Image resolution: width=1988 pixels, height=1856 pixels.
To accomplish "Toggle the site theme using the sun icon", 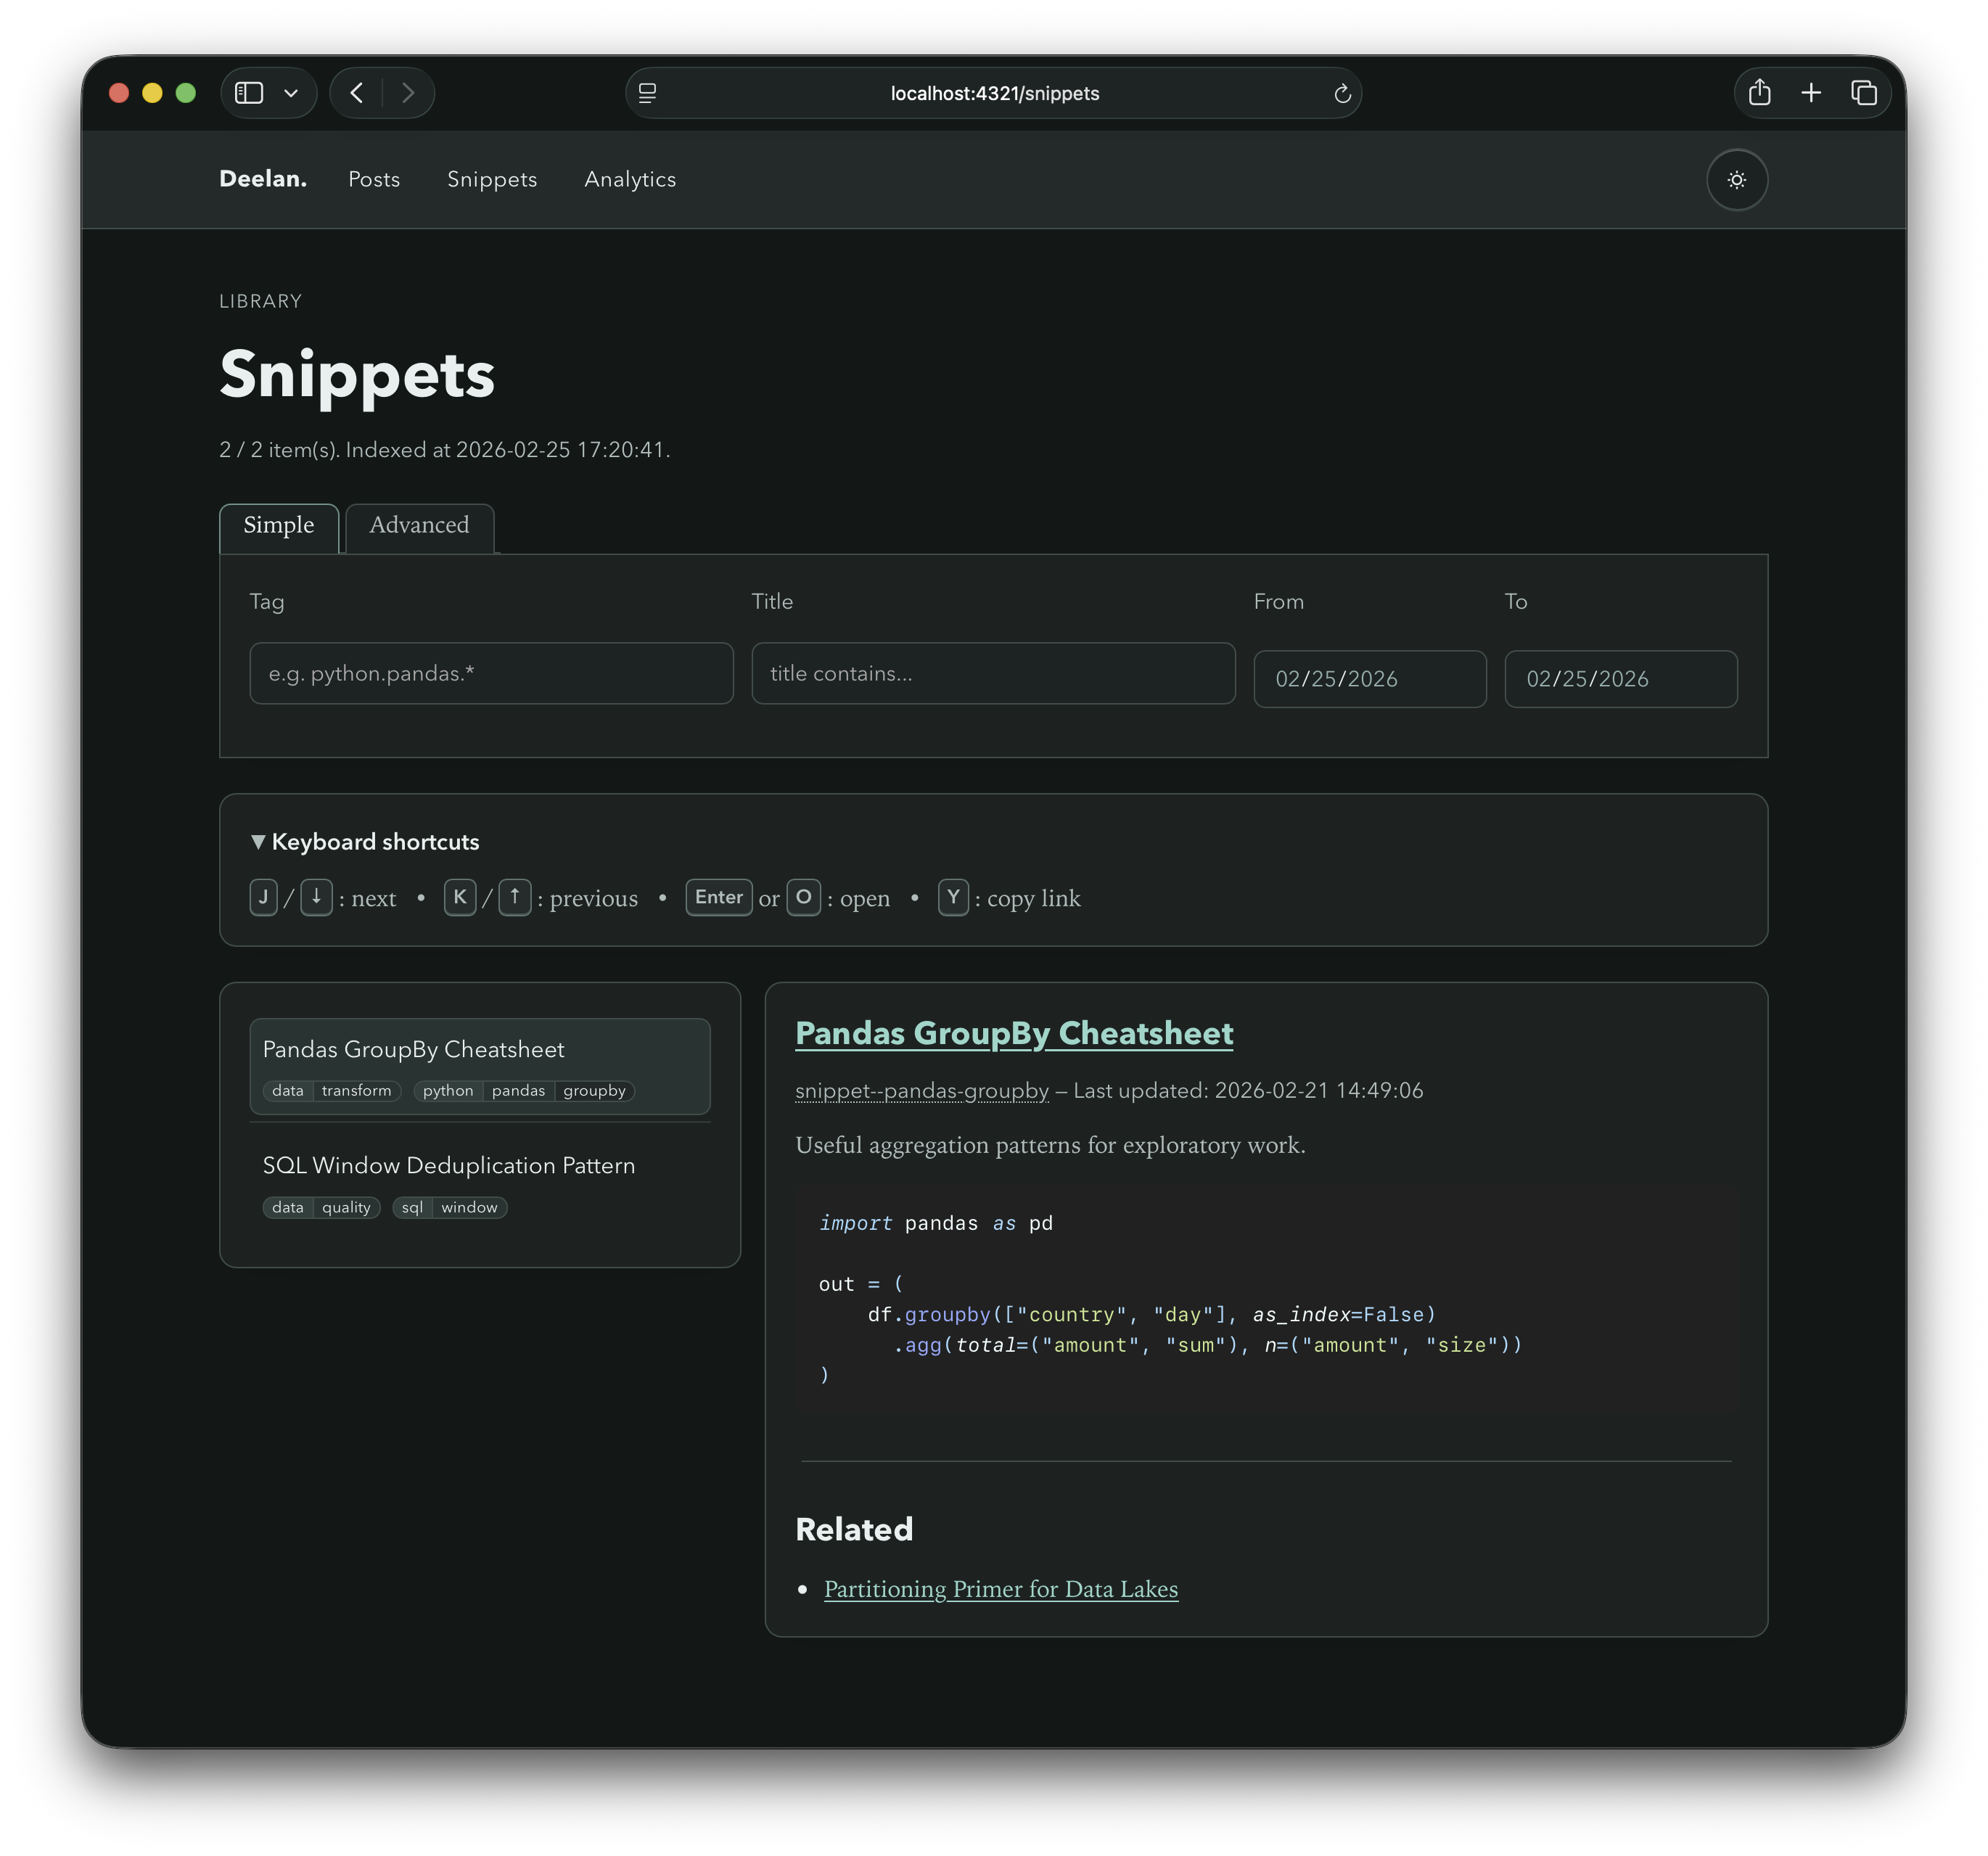I will click(x=1737, y=180).
